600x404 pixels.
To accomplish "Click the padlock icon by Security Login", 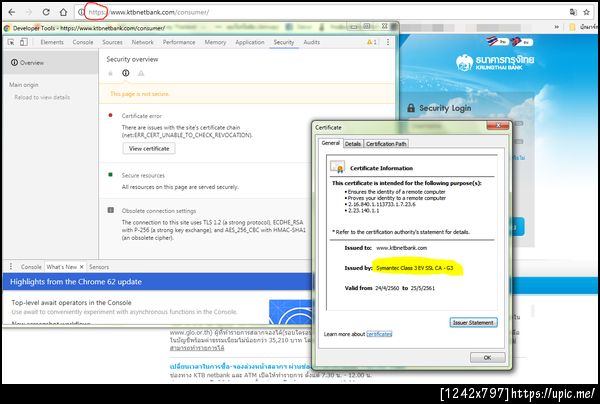I will coord(411,108).
